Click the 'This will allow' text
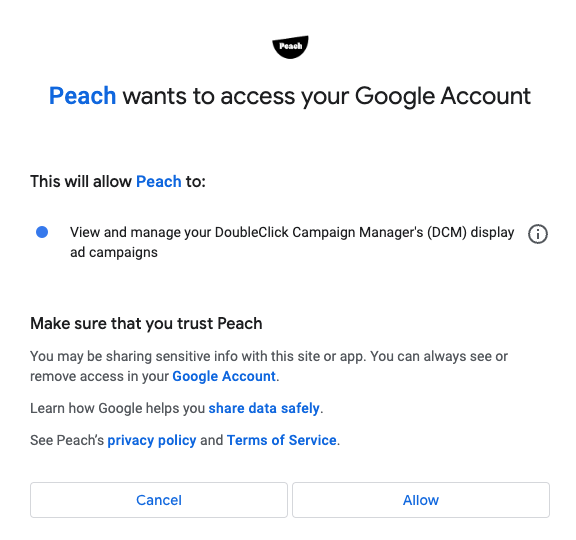This screenshot has width=576, height=540. pos(81,181)
